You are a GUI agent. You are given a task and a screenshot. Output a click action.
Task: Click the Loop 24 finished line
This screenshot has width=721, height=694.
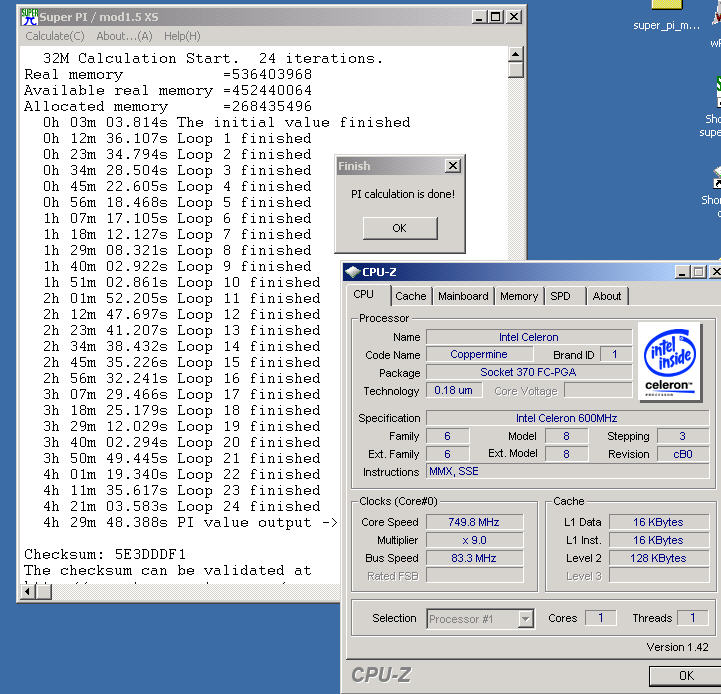(182, 506)
